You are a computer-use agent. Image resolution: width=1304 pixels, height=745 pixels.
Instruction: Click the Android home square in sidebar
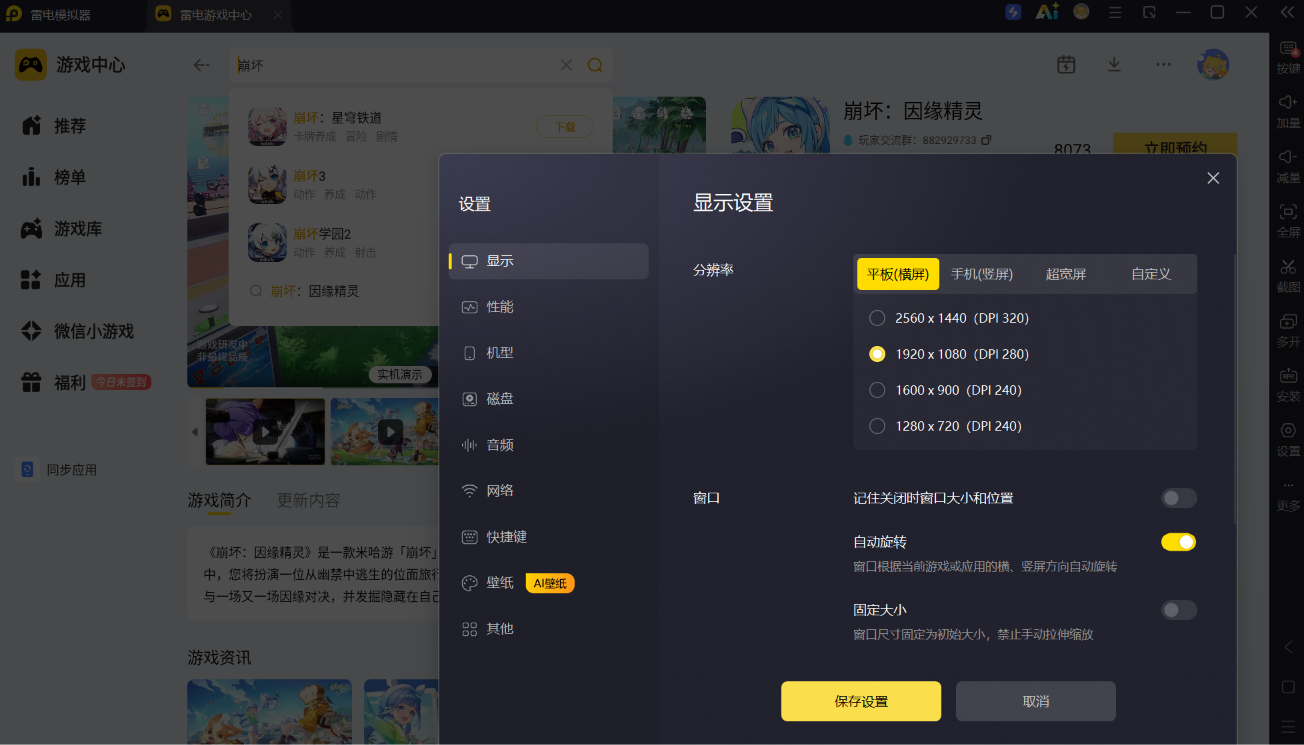click(1289, 687)
